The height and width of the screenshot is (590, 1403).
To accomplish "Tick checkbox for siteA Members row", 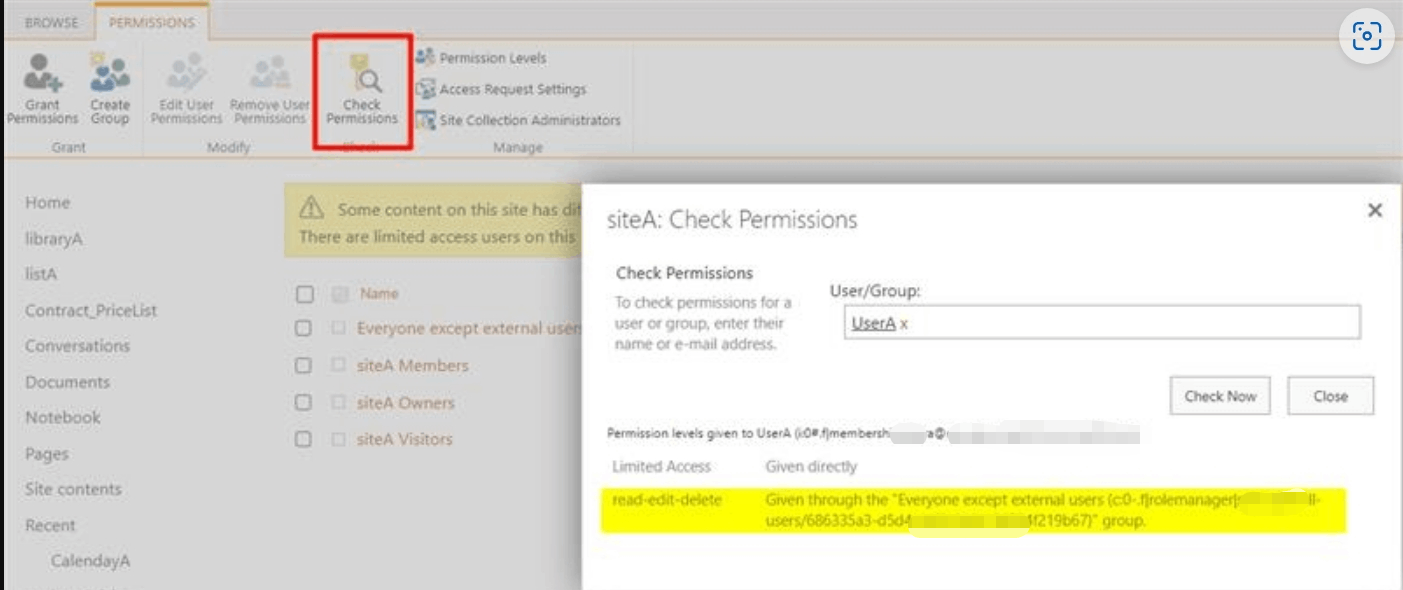I will pyautogui.click(x=305, y=366).
